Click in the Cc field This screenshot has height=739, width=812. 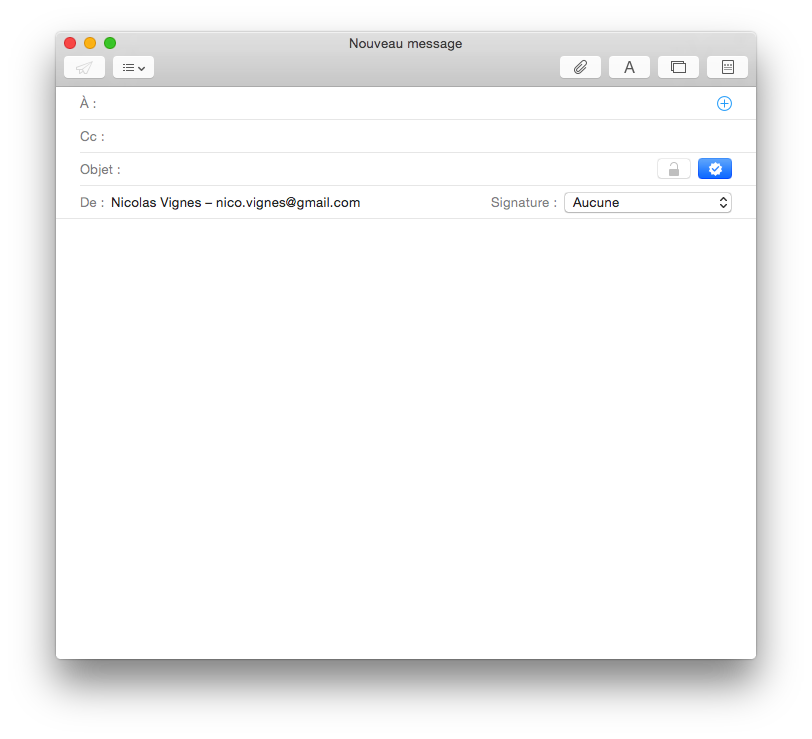(x=419, y=137)
